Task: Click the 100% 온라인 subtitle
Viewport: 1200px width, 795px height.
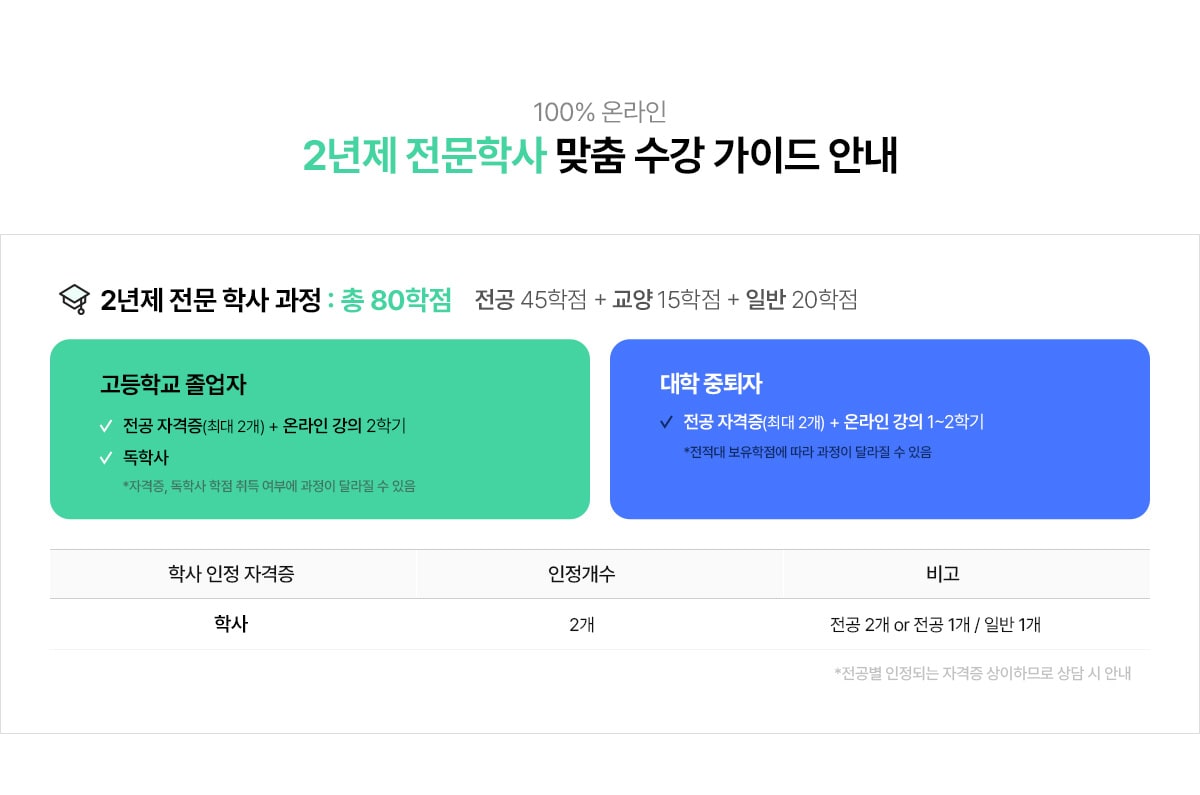Action: (x=599, y=112)
